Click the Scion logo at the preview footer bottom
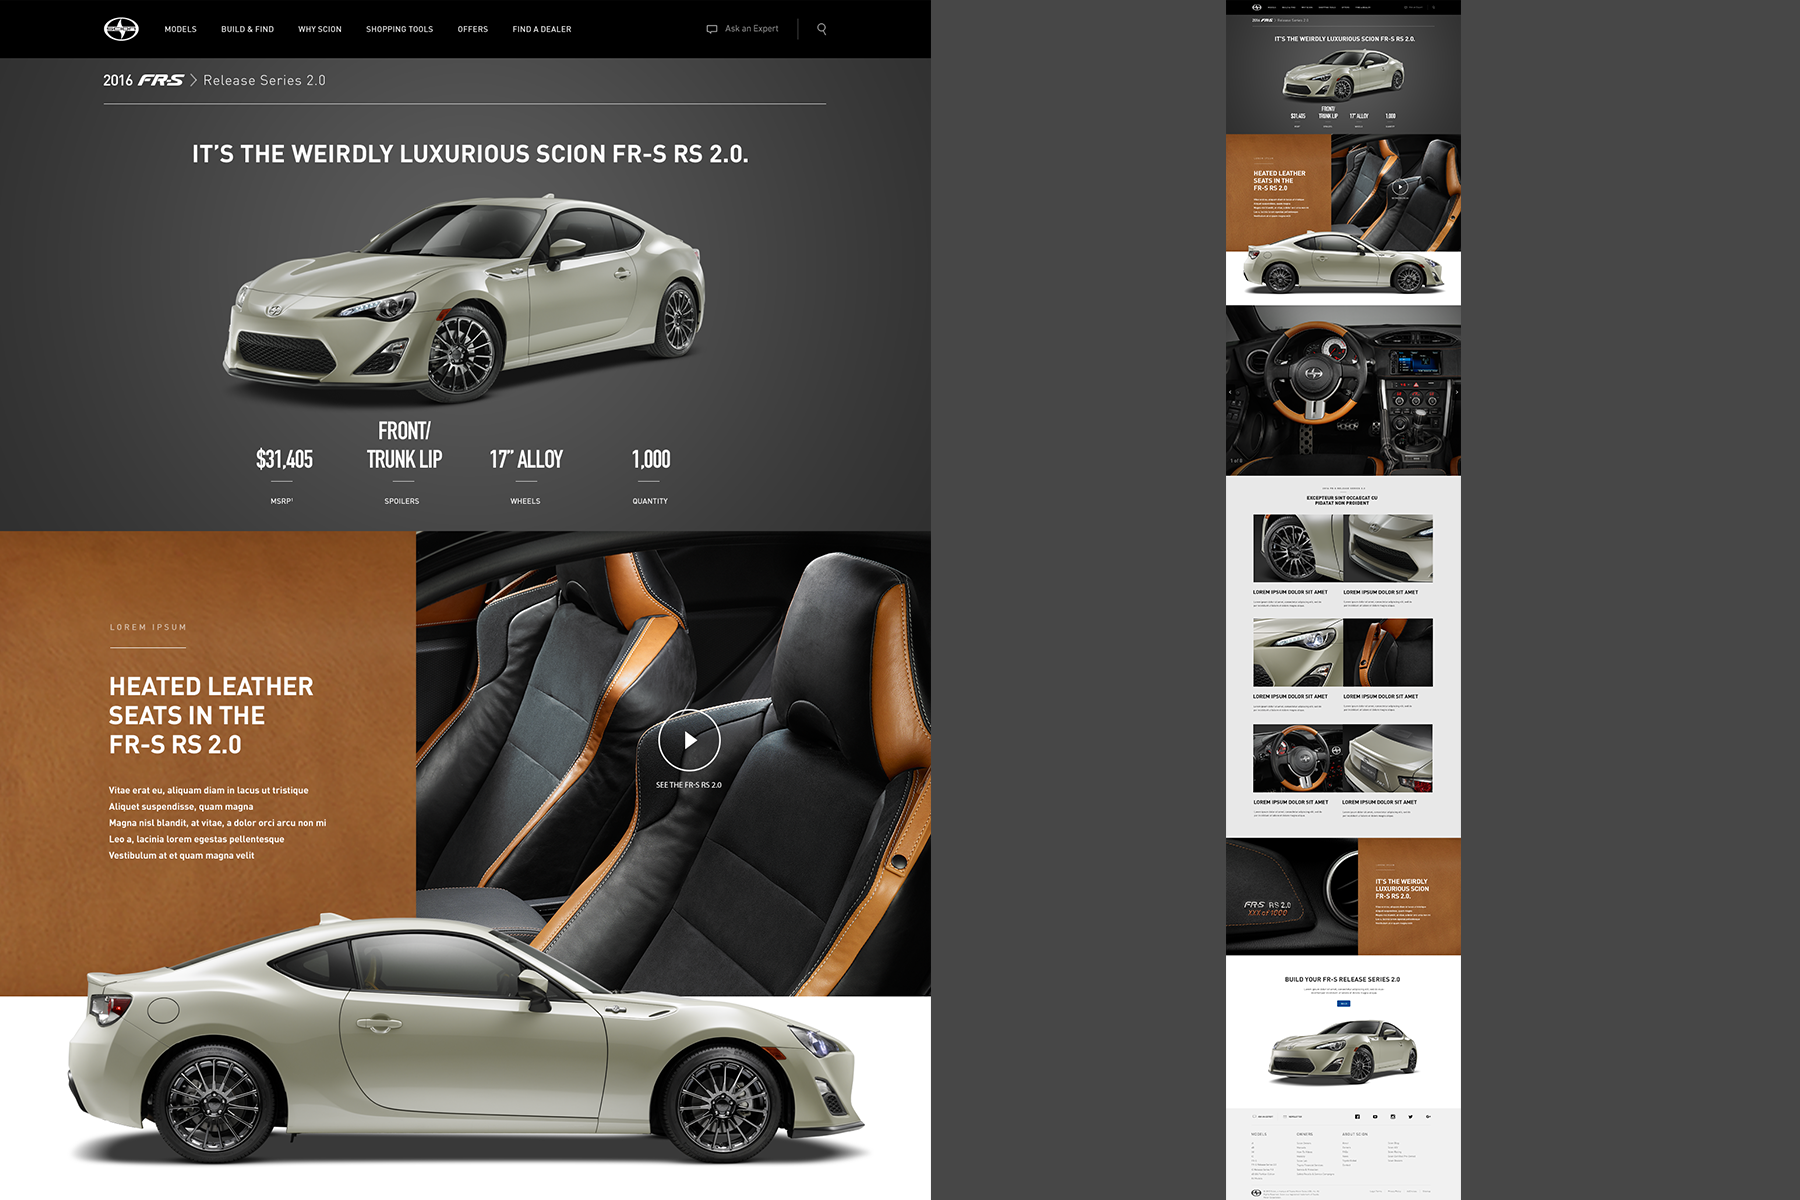 click(x=1256, y=1193)
